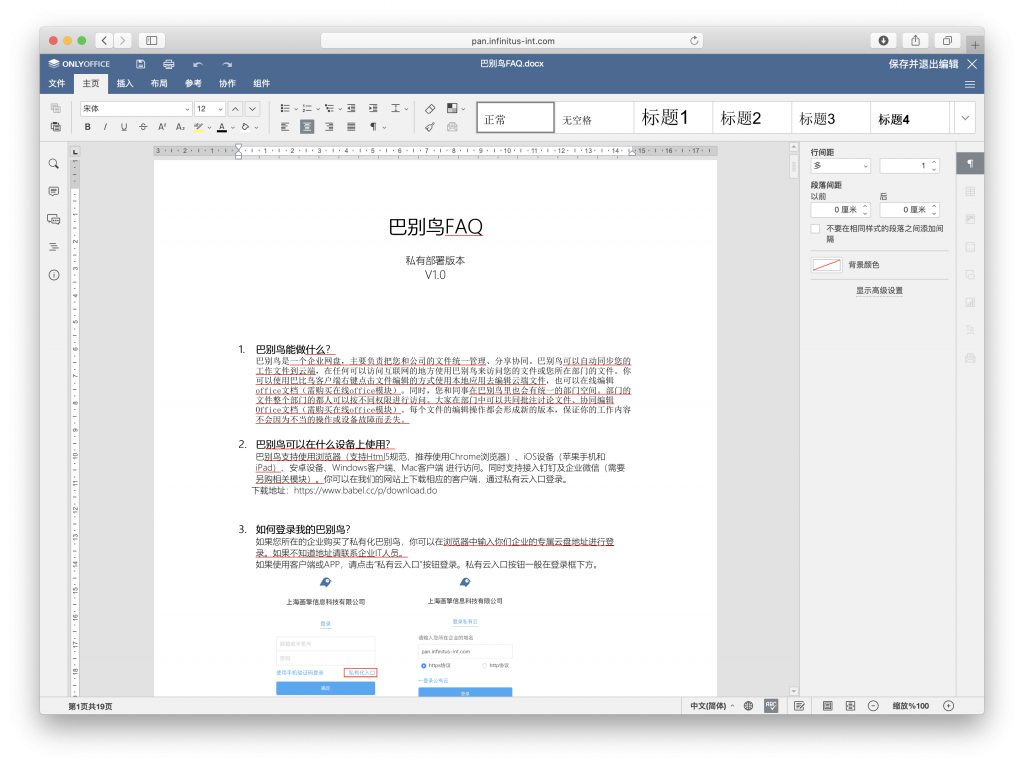Click 保存并退出编辑 to save and exit
1024x767 pixels.
[x=923, y=64]
